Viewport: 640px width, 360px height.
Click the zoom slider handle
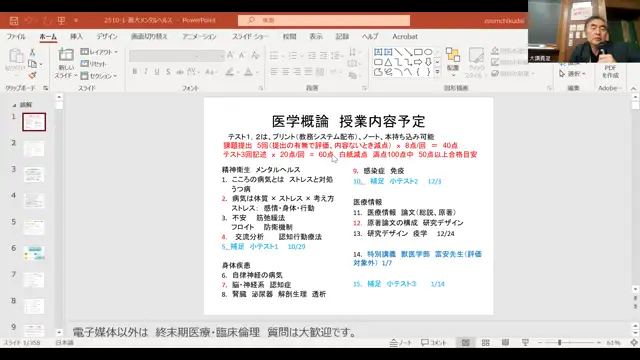560,342
